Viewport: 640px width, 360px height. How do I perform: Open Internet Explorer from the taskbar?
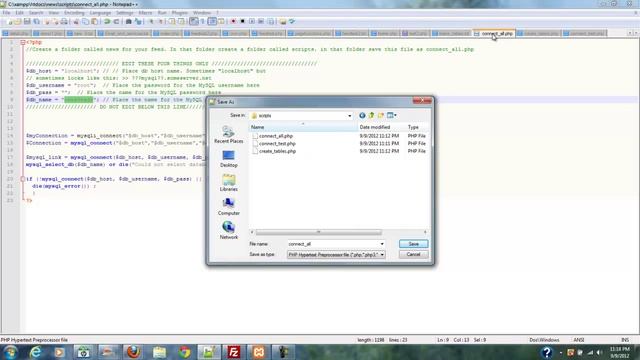tap(36, 352)
